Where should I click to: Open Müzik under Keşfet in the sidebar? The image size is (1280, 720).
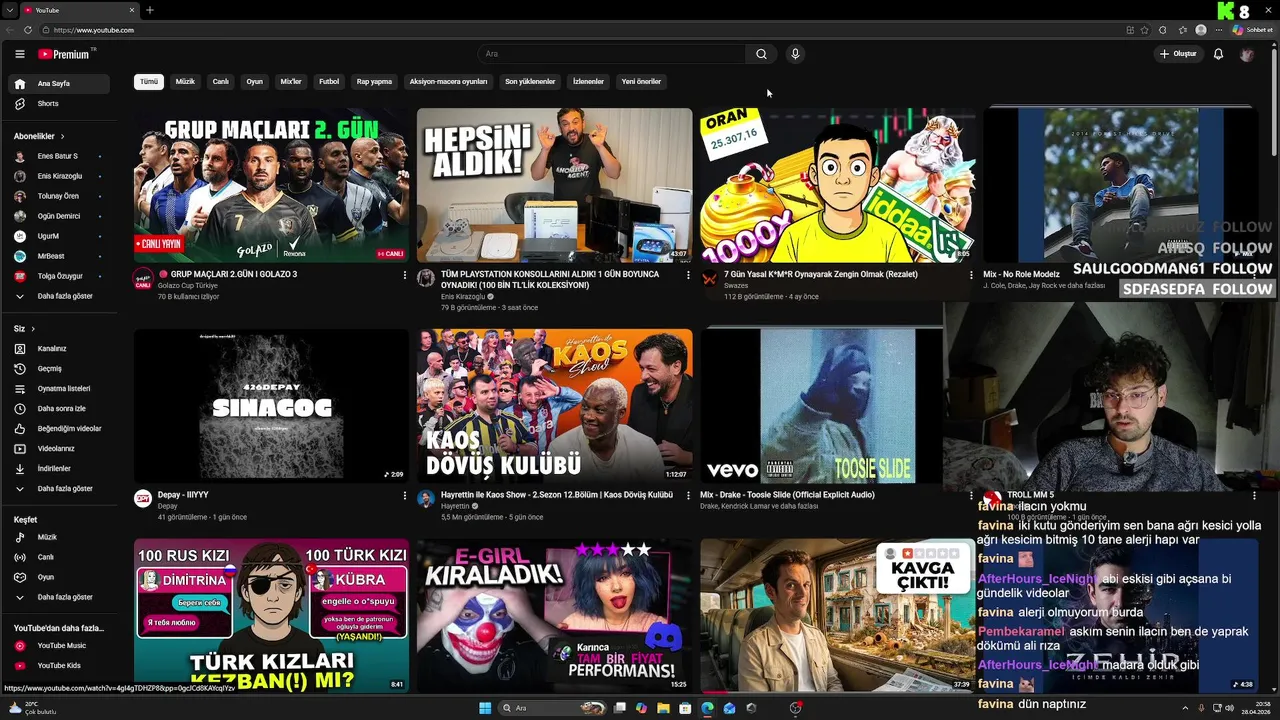click(x=59, y=538)
